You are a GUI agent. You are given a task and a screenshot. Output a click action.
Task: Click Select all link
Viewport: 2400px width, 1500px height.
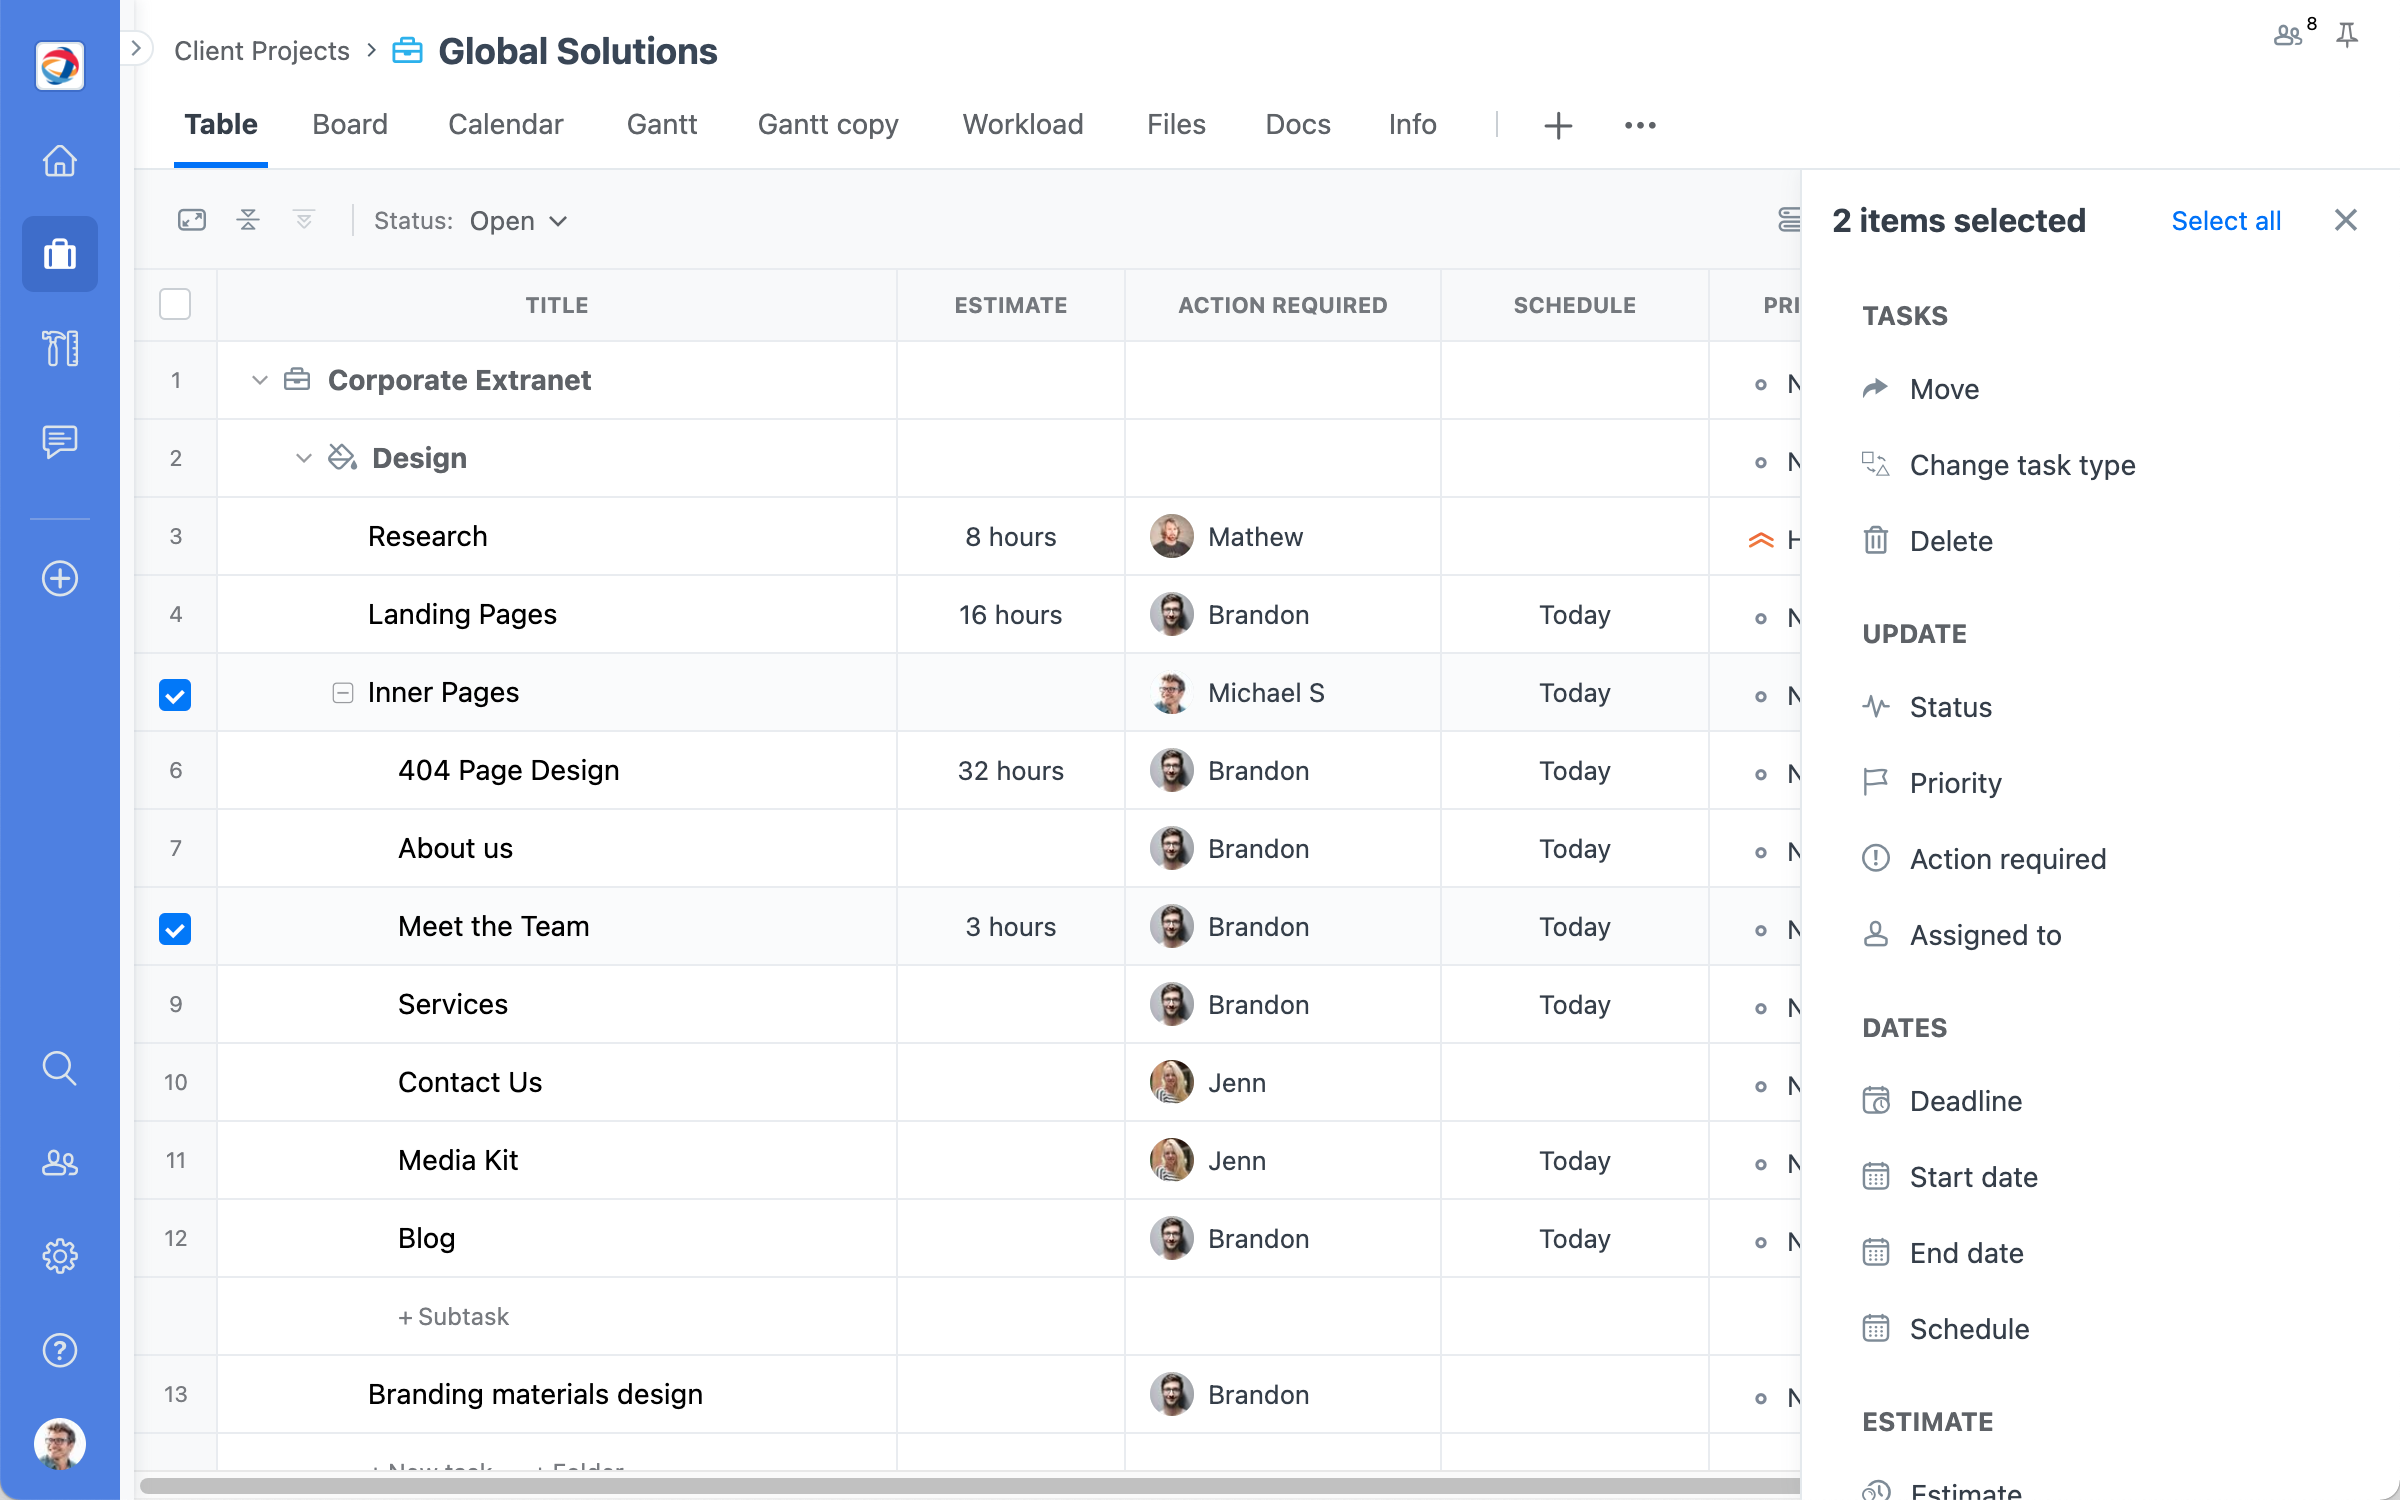(x=2226, y=221)
